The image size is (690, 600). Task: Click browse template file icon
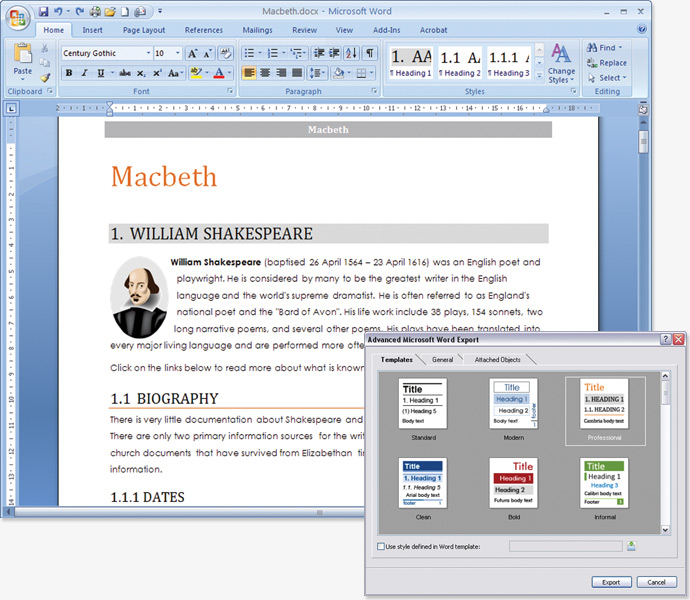631,546
